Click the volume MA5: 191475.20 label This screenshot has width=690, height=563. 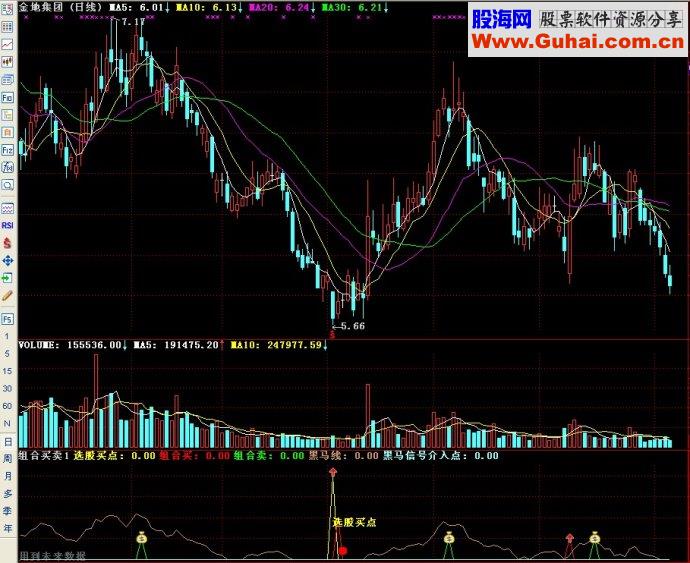179,345
